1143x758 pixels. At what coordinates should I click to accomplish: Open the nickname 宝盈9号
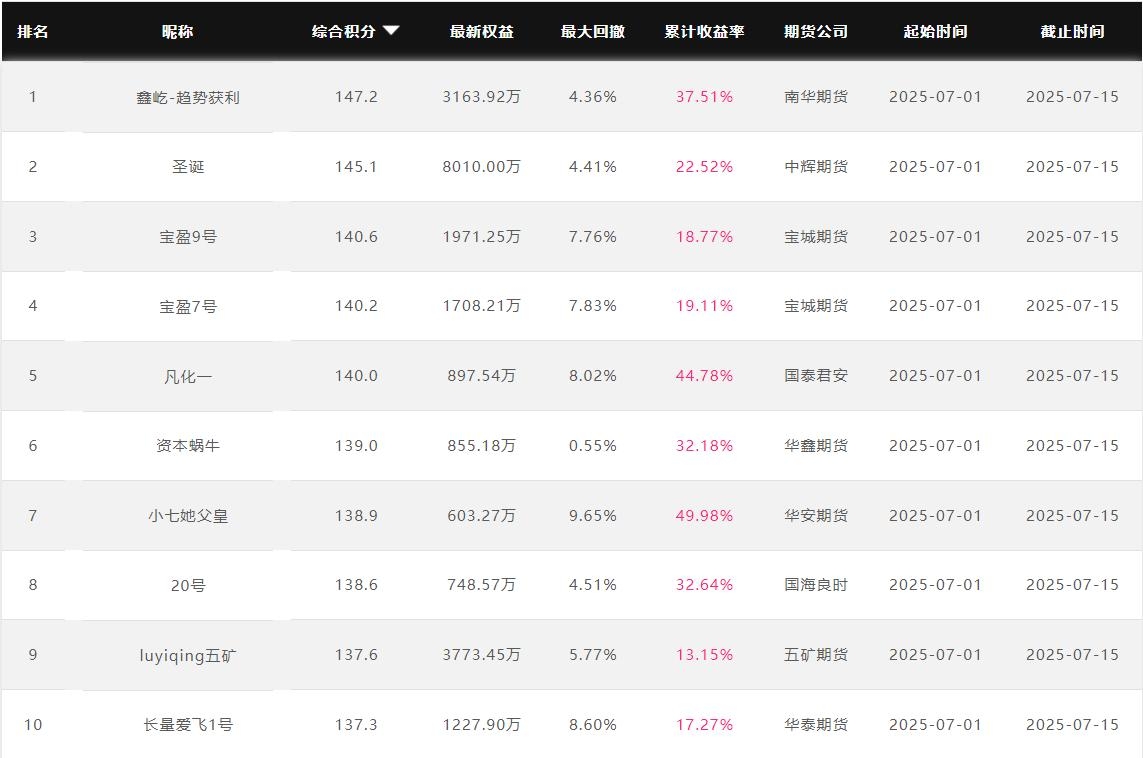point(188,237)
